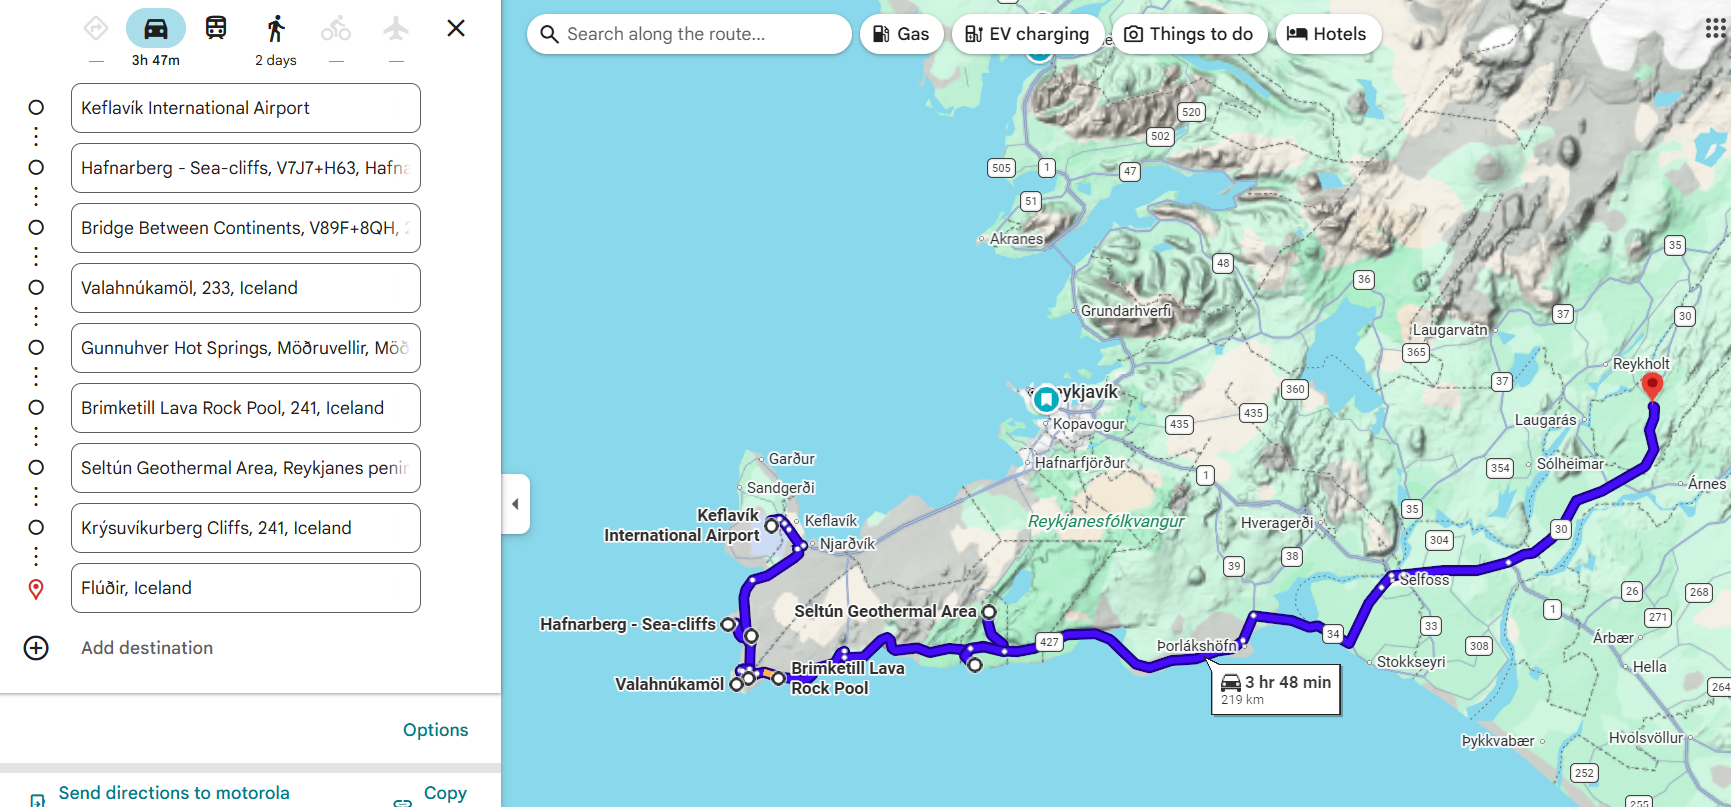Screen dimensions: 1731x807
Task: Open Google apps grid
Action: 1716,28
